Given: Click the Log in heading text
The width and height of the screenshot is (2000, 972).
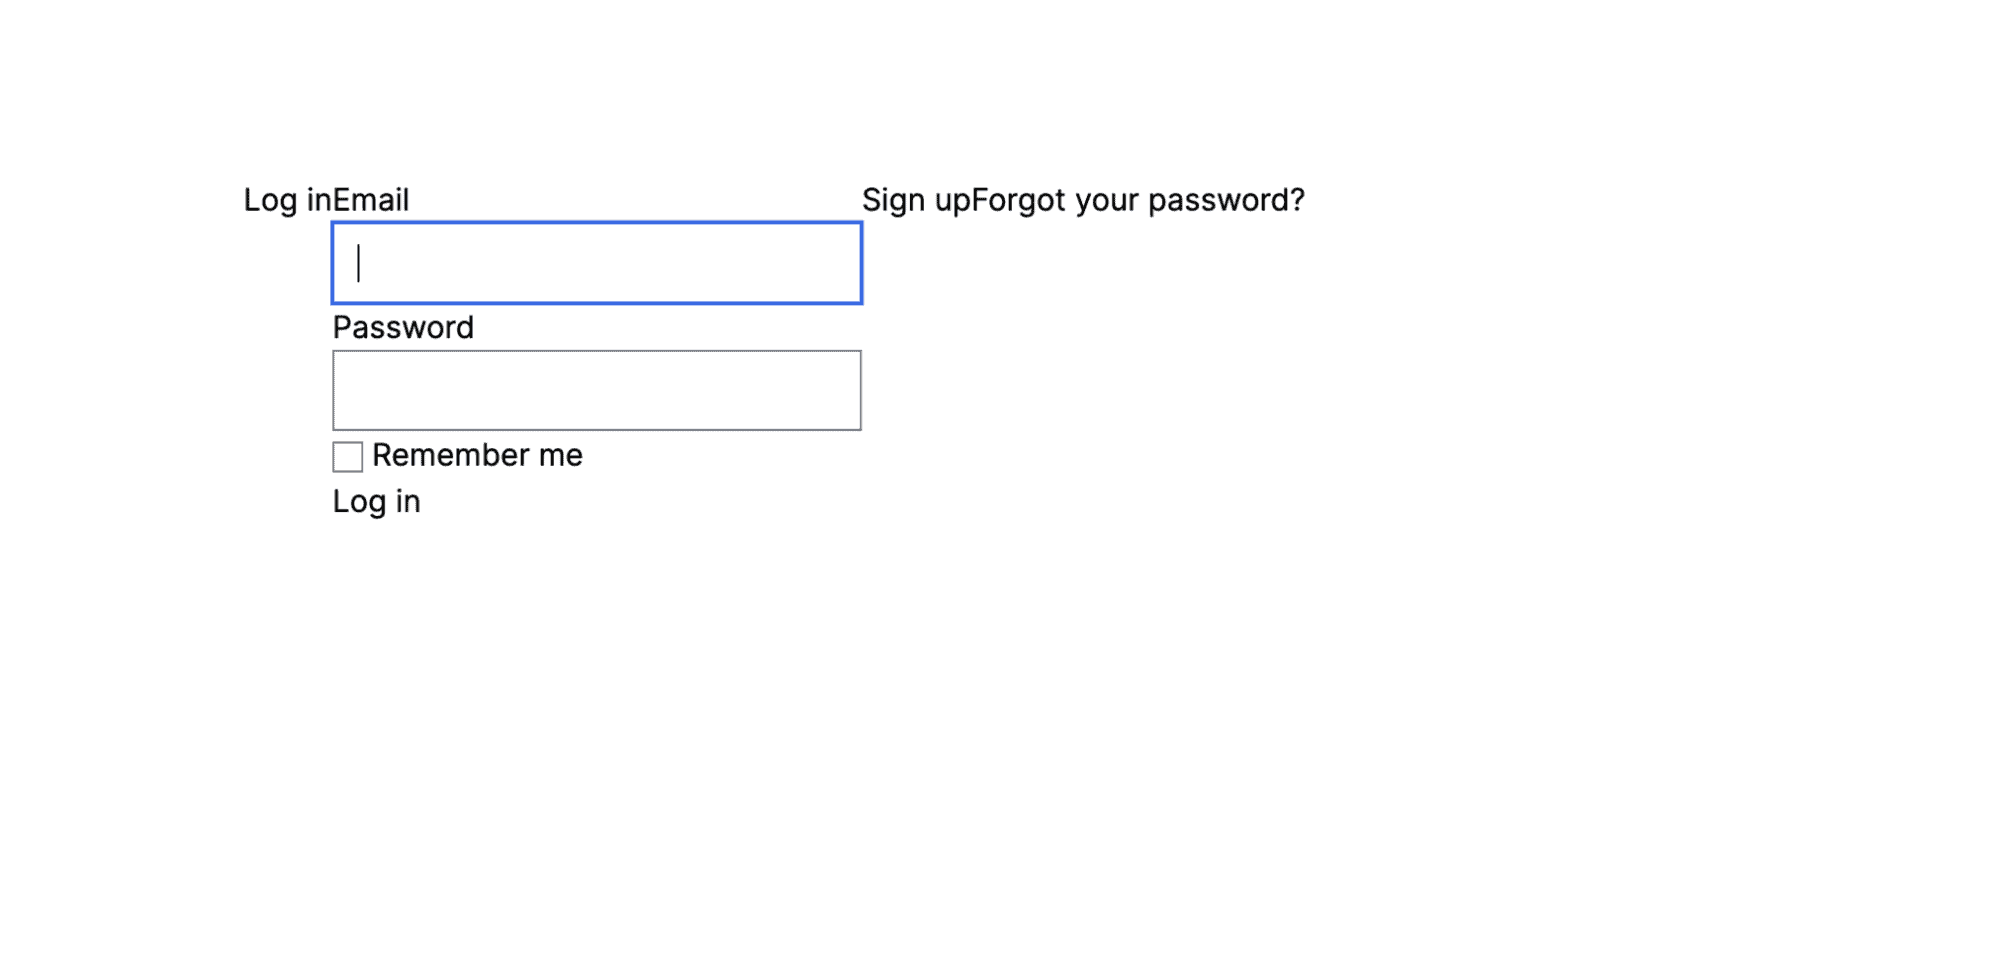Looking at the screenshot, I should click(x=287, y=200).
